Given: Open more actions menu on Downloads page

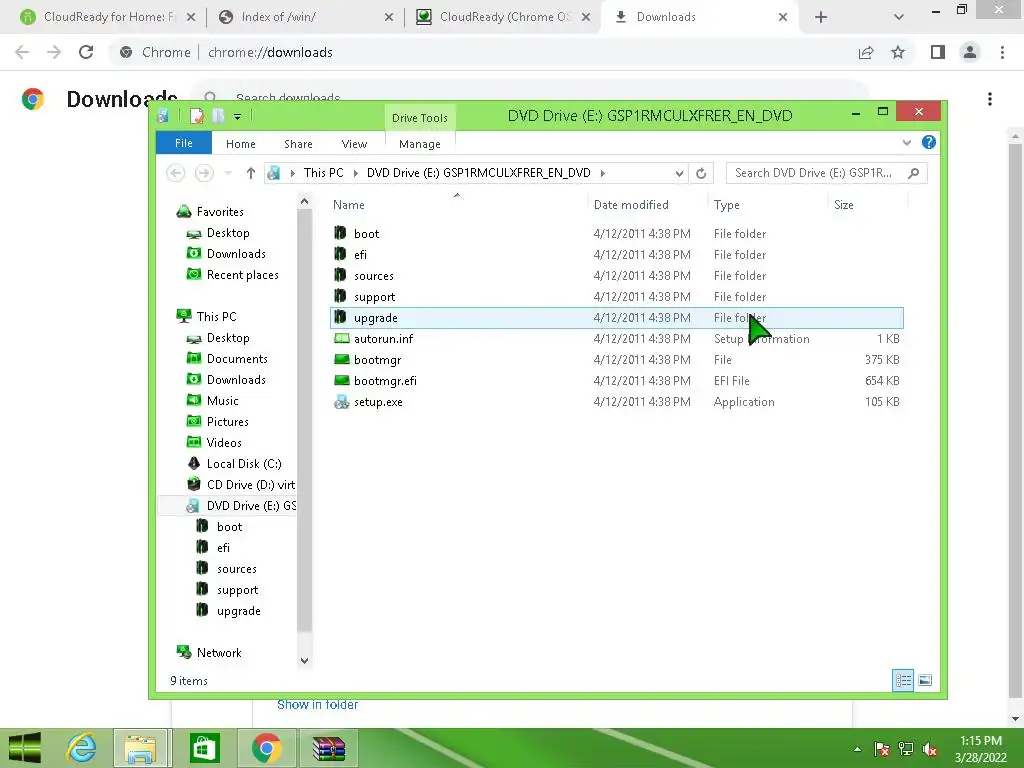Looking at the screenshot, I should click(x=989, y=99).
